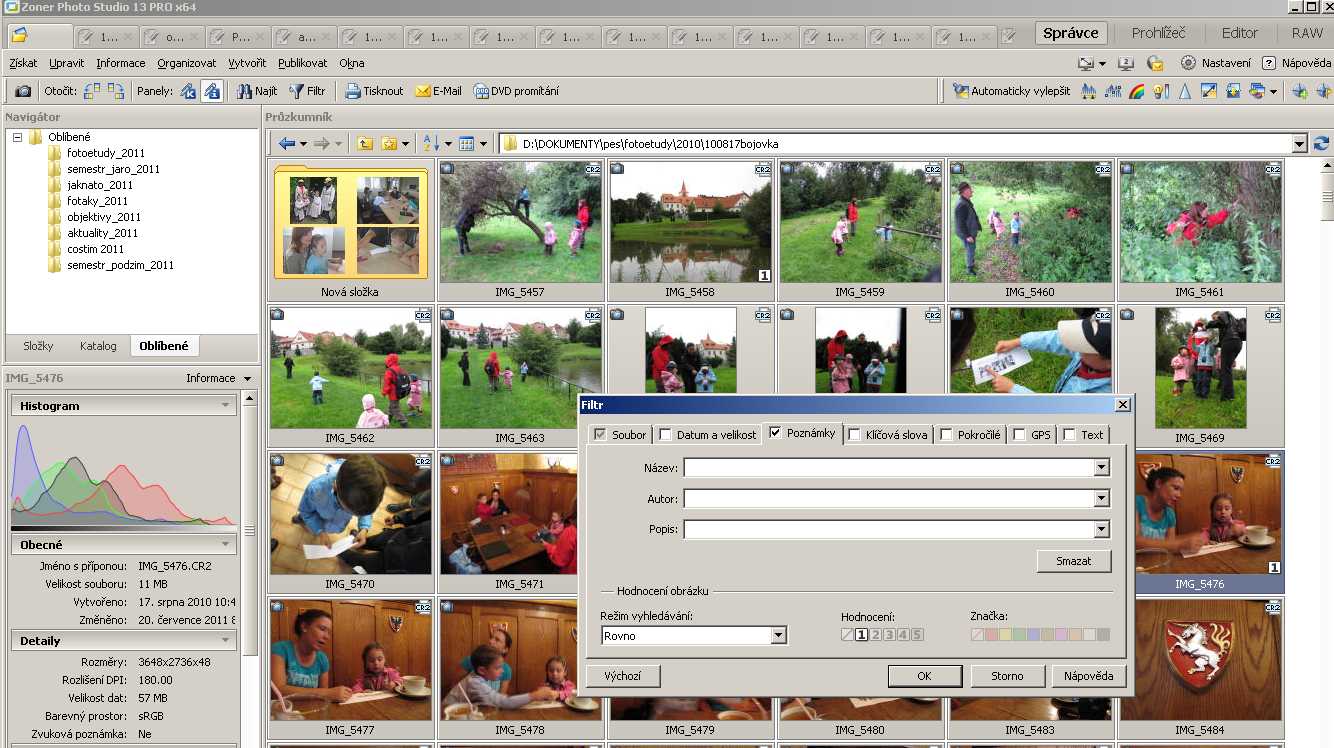Click the Výchozí button
1334x748 pixels.
622,676
